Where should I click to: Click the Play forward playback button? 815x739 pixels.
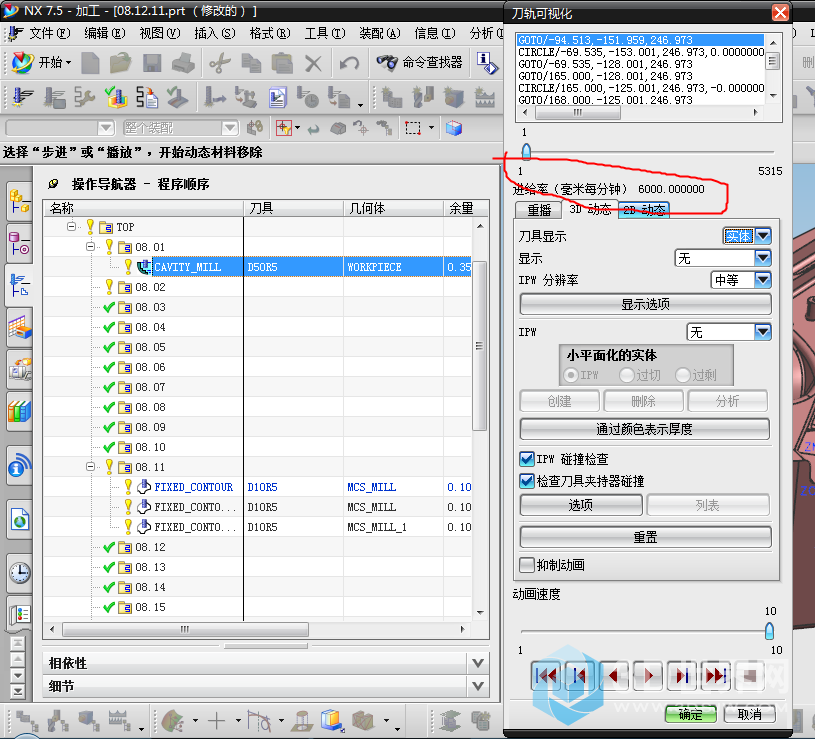[x=648, y=676]
